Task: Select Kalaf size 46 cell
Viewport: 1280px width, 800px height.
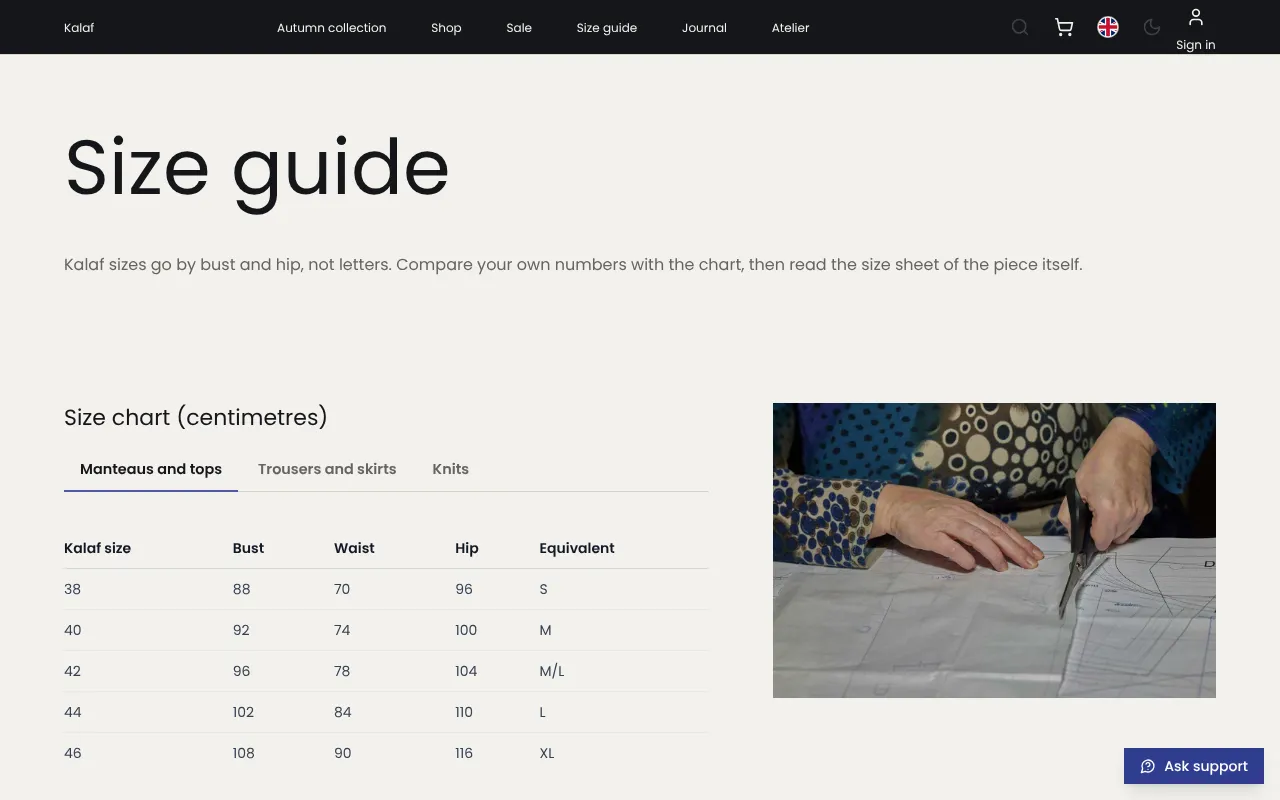Action: 72,753
